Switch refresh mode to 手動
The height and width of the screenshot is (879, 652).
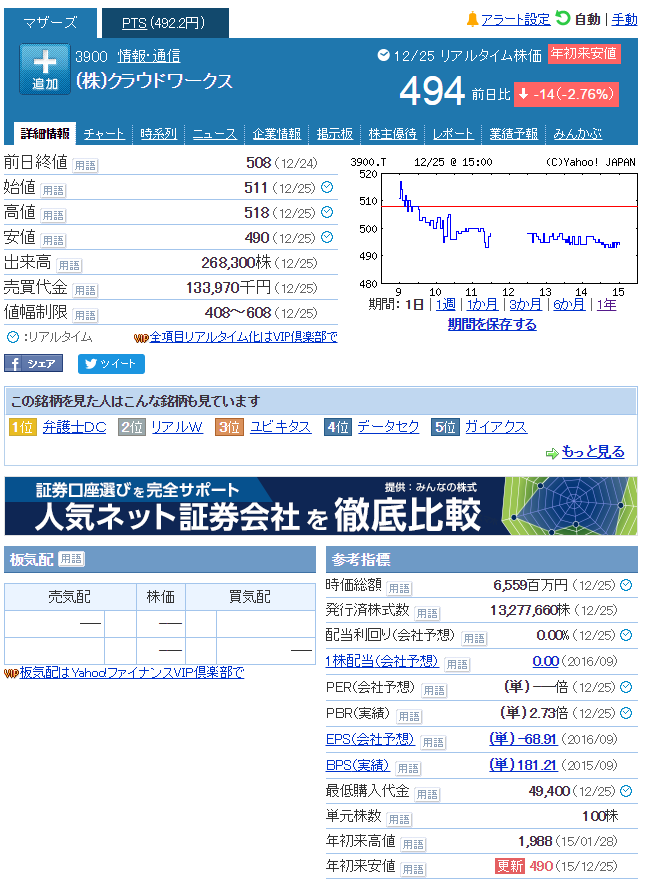pos(624,20)
